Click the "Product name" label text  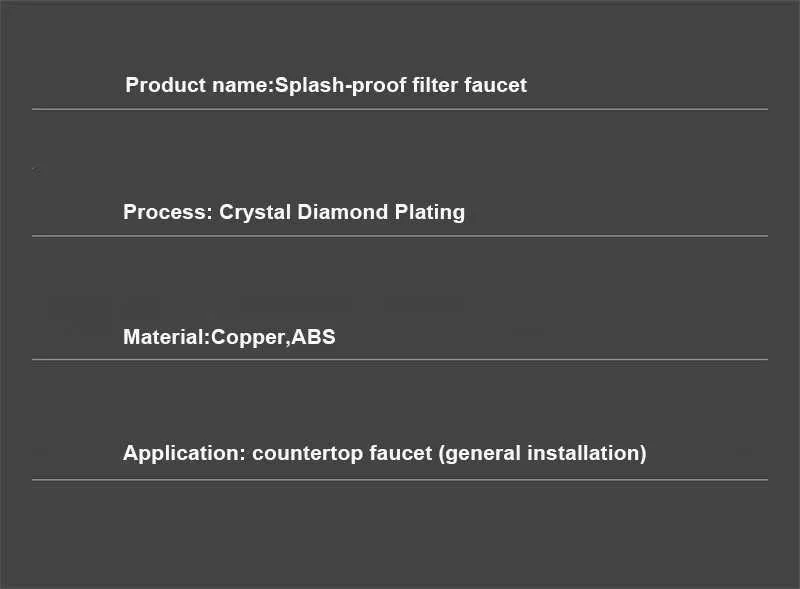196,85
